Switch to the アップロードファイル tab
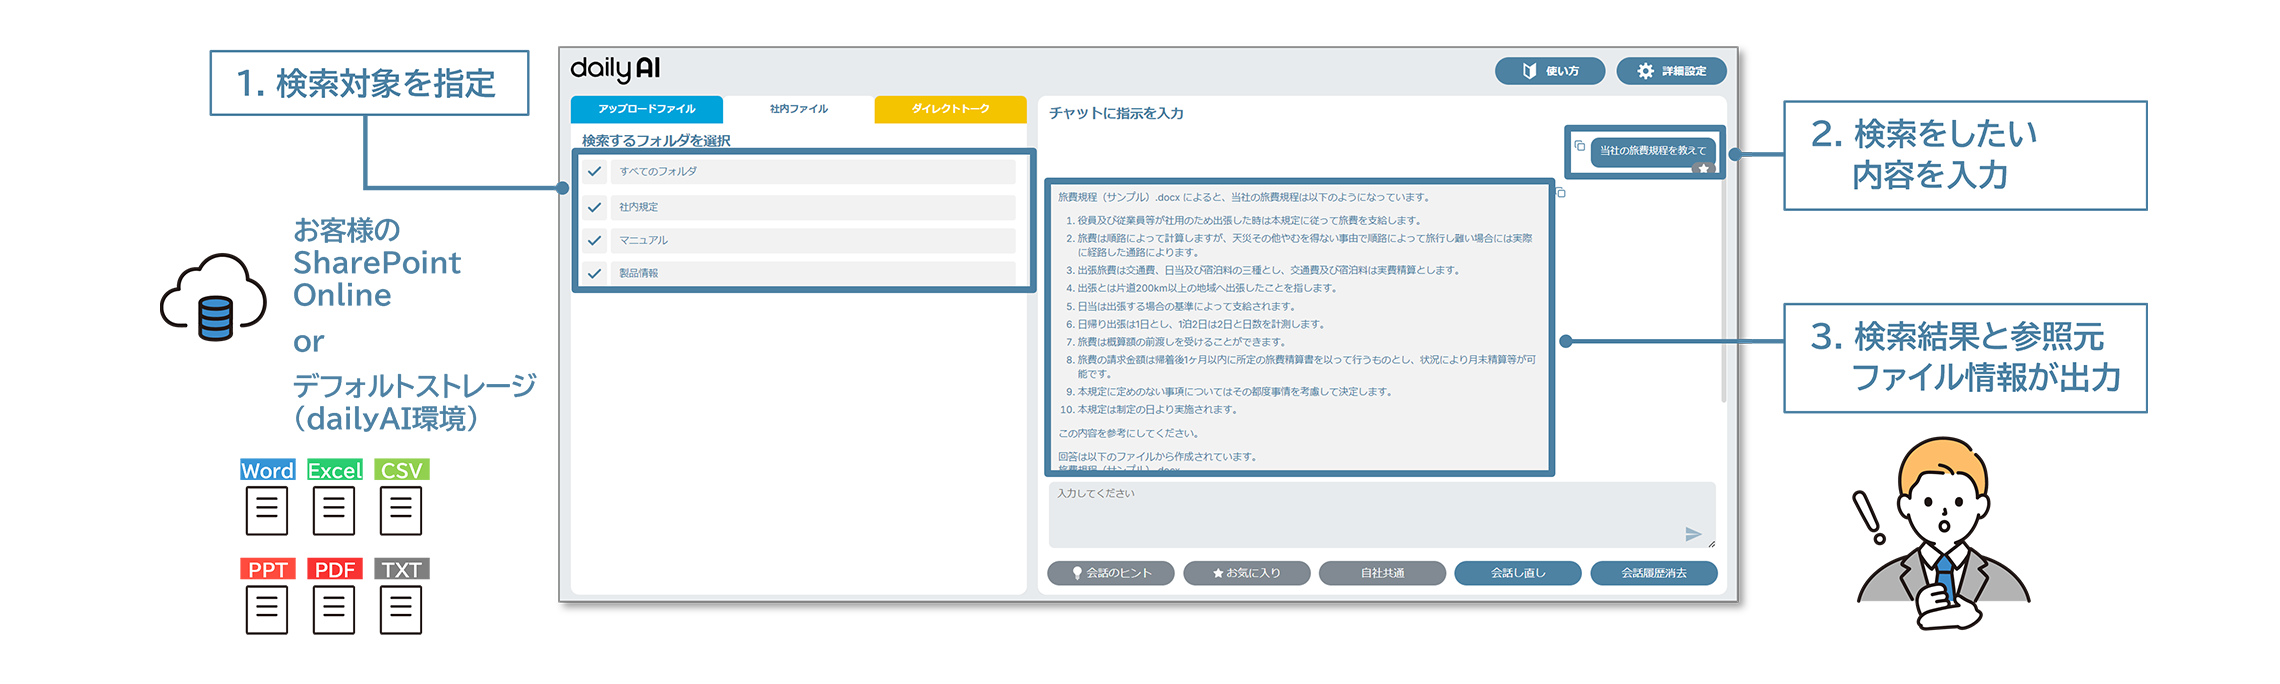The image size is (2280, 684). (647, 109)
